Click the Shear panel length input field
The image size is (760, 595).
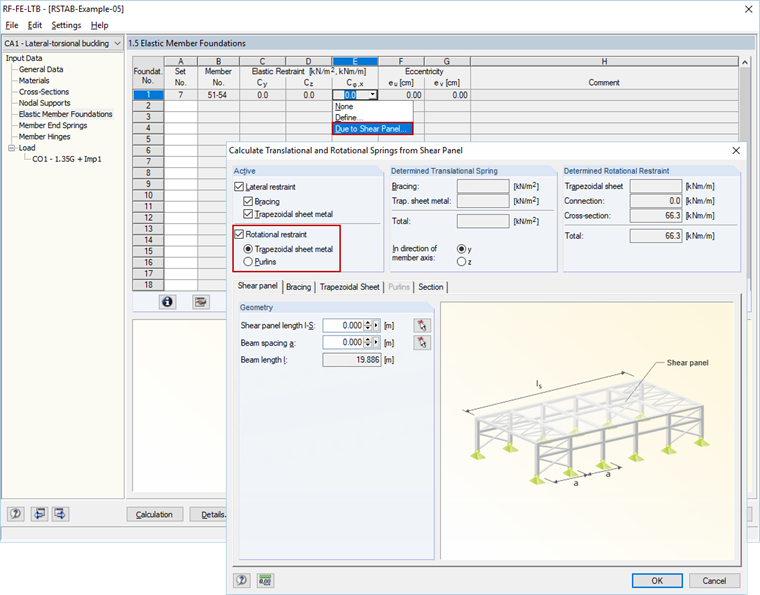343,326
